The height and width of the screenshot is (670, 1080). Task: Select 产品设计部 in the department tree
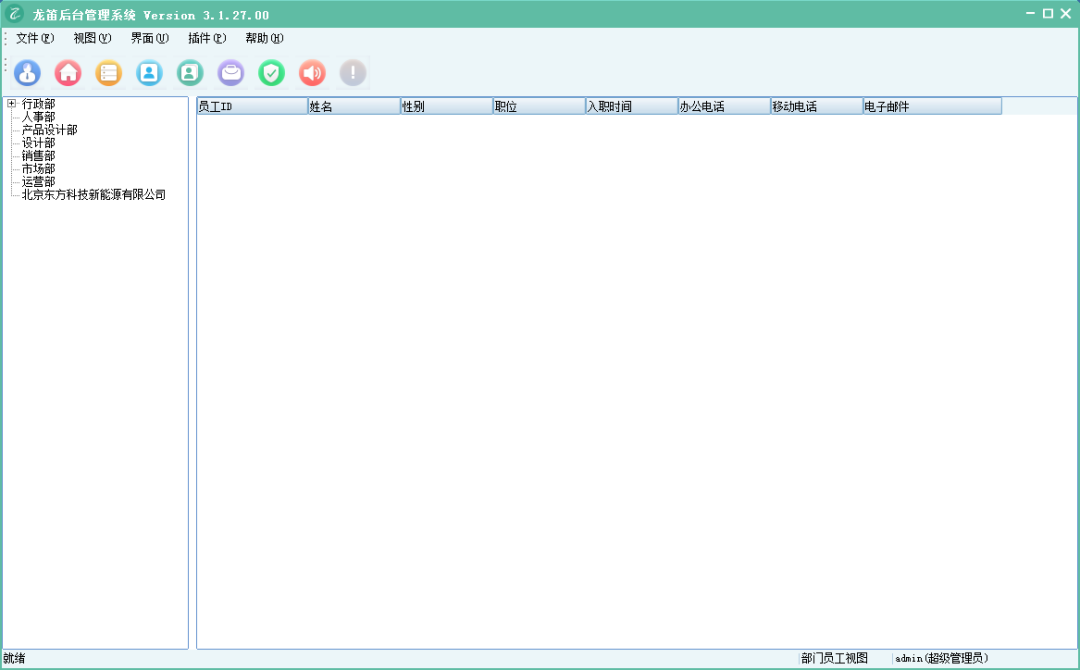(50, 130)
